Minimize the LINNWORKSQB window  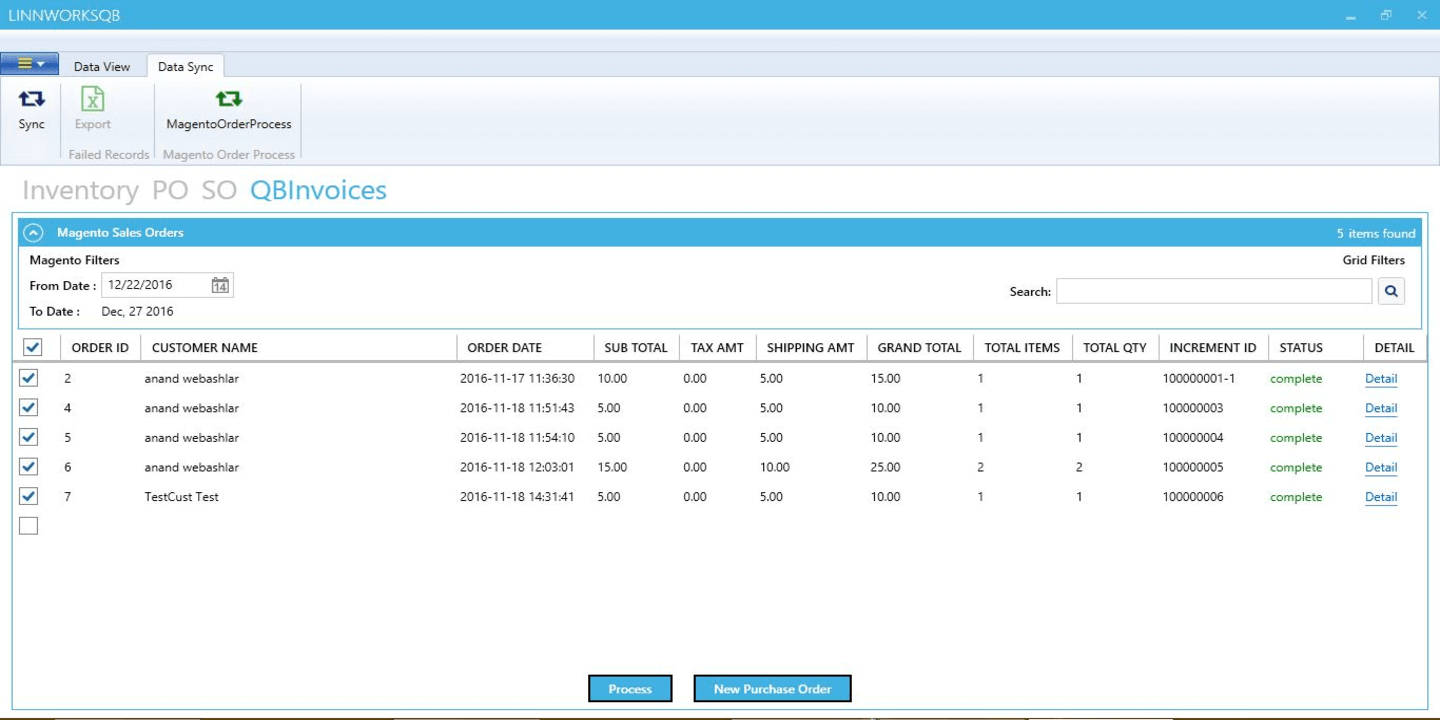(1351, 15)
